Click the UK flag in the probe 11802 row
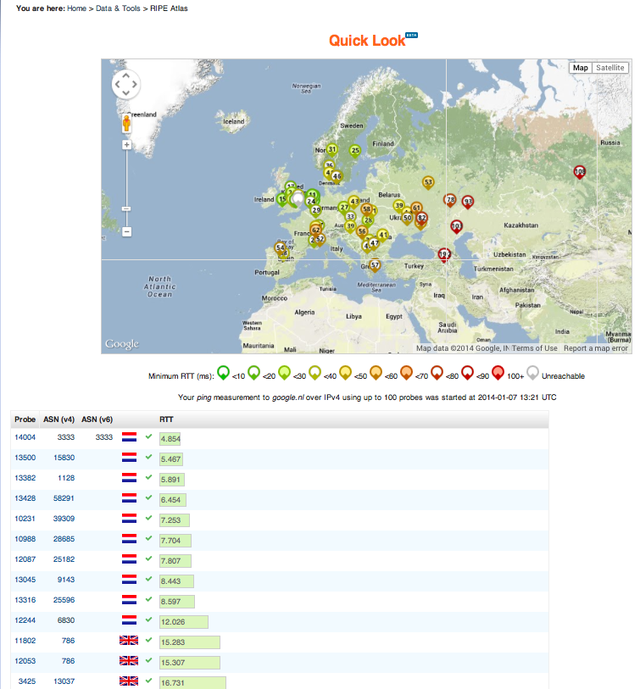Screen dimensions: 640x689 pos(129,640)
